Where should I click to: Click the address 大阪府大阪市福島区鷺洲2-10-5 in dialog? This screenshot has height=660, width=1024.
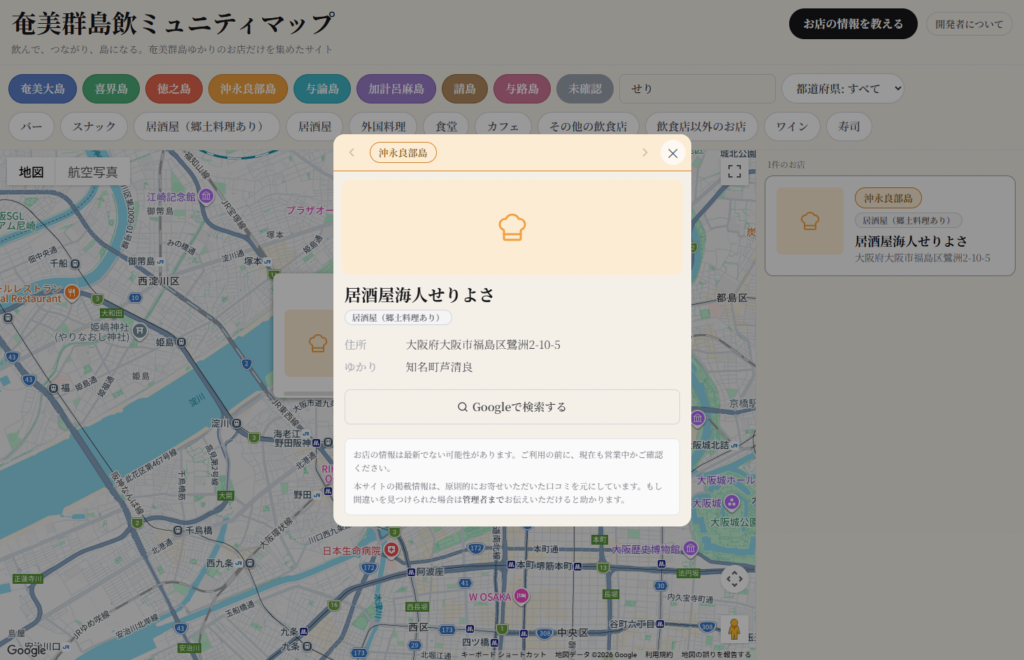(483, 345)
